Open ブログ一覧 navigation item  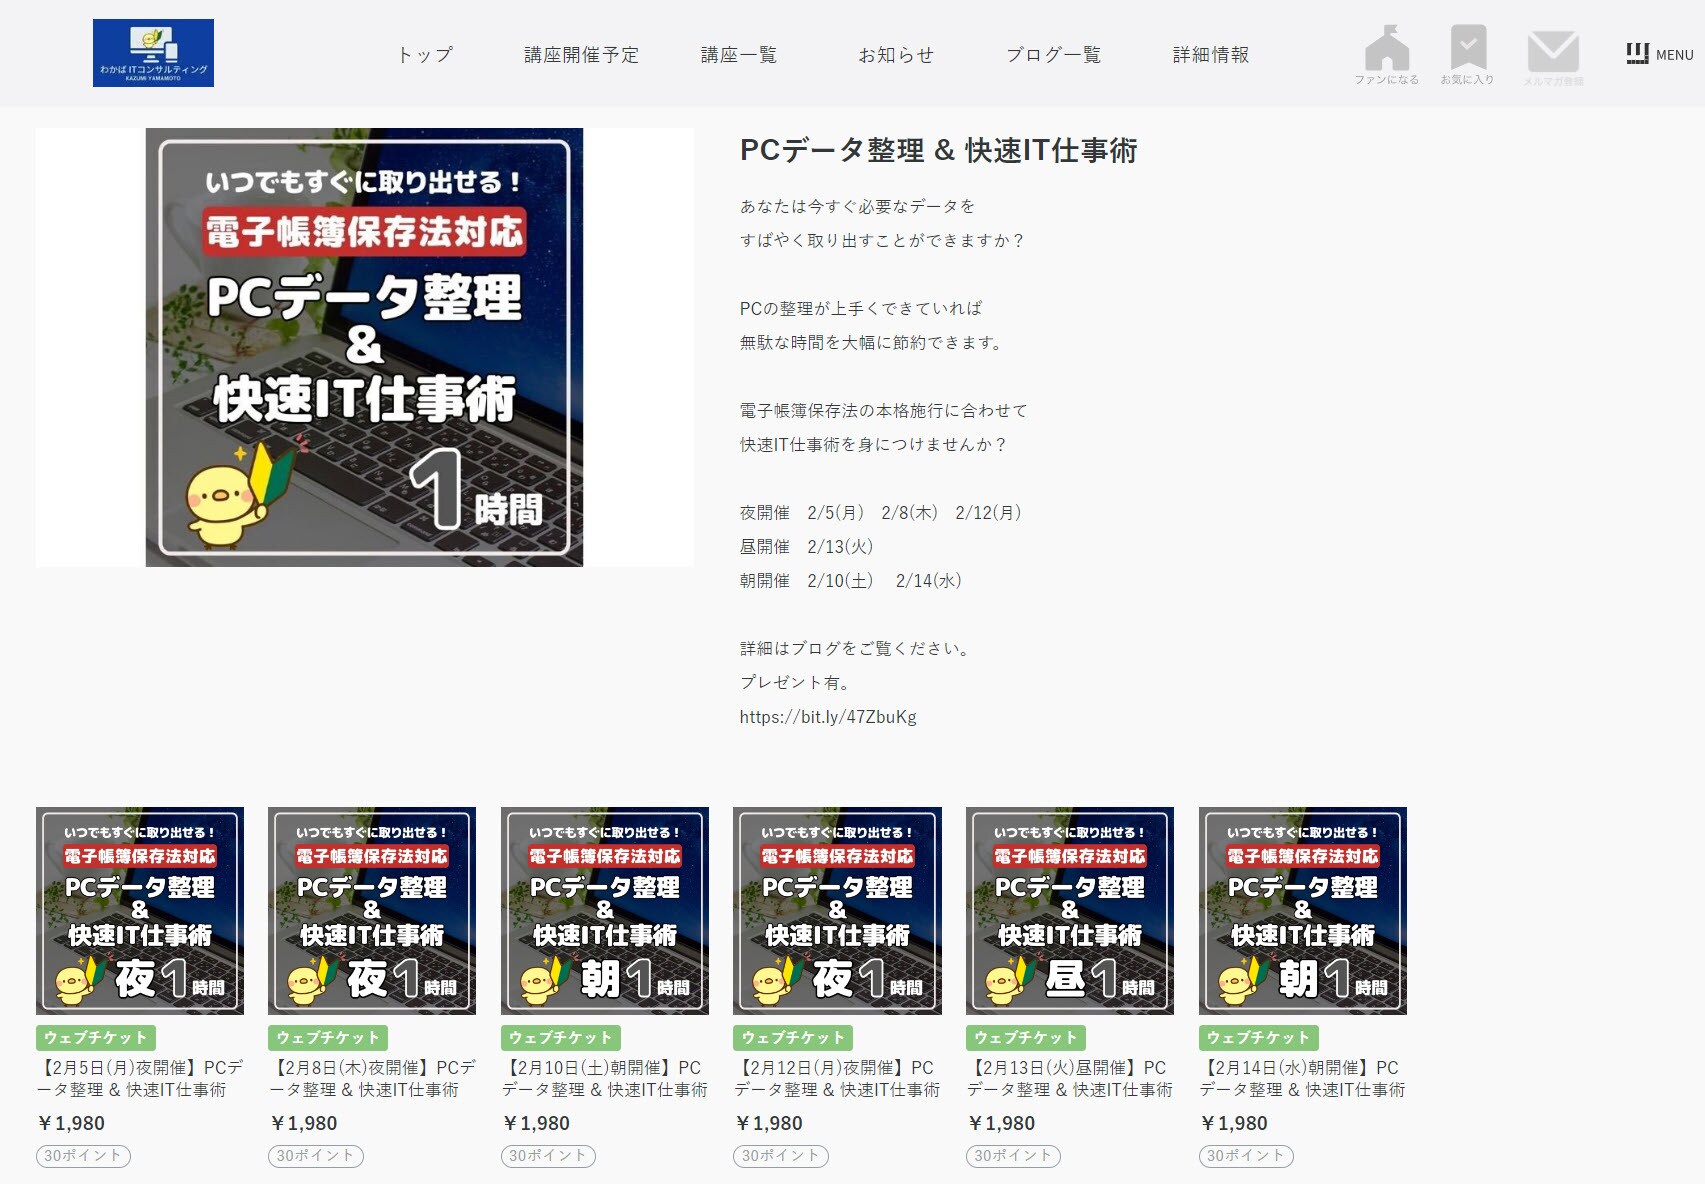(1053, 55)
